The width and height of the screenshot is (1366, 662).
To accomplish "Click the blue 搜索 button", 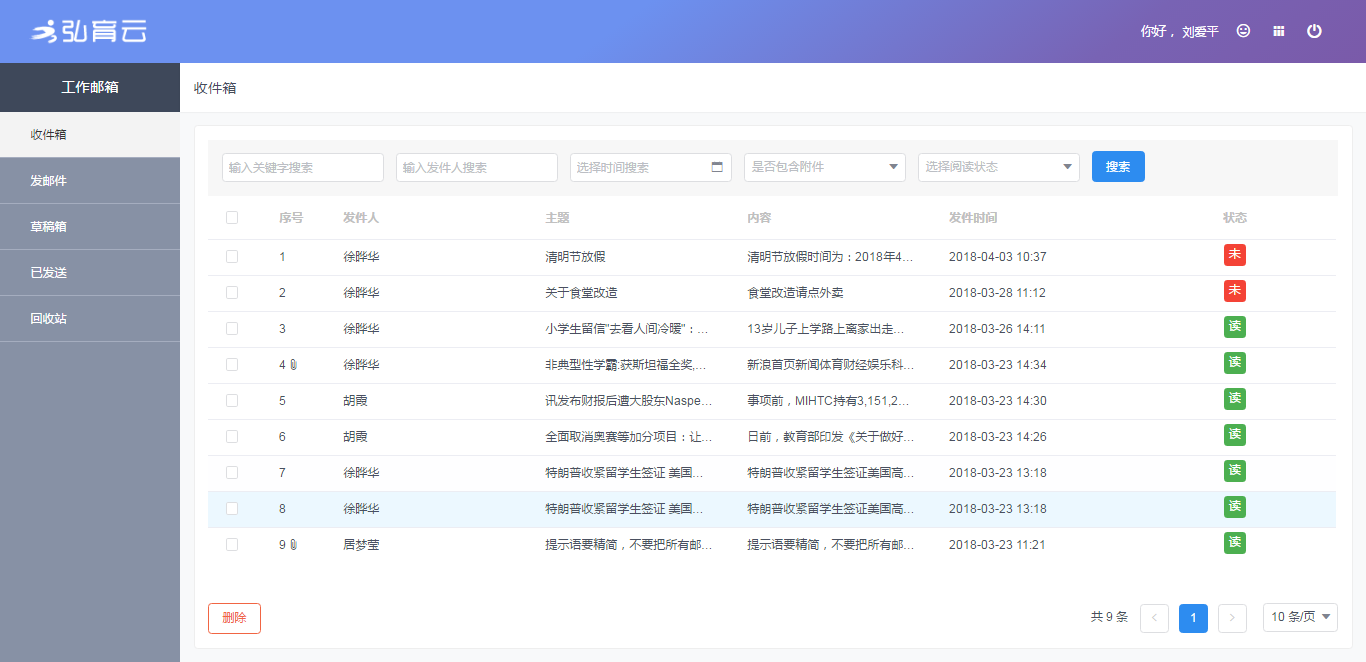I will (x=1118, y=167).
